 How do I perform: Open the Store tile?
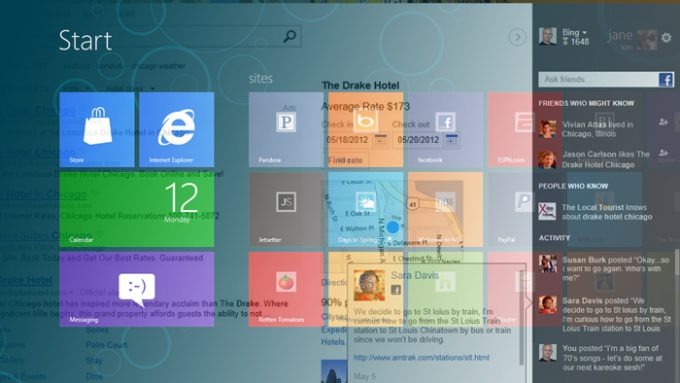(97, 129)
